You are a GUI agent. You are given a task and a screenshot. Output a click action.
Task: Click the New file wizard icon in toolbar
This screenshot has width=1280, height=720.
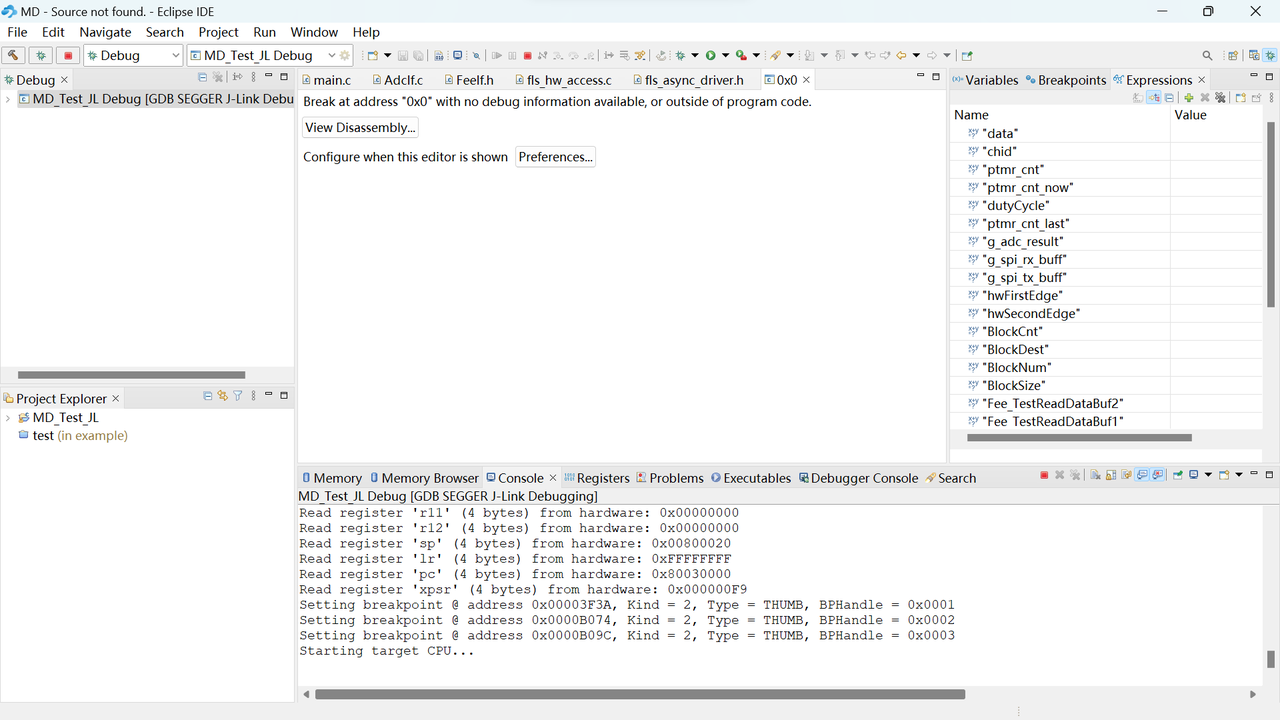(372, 55)
